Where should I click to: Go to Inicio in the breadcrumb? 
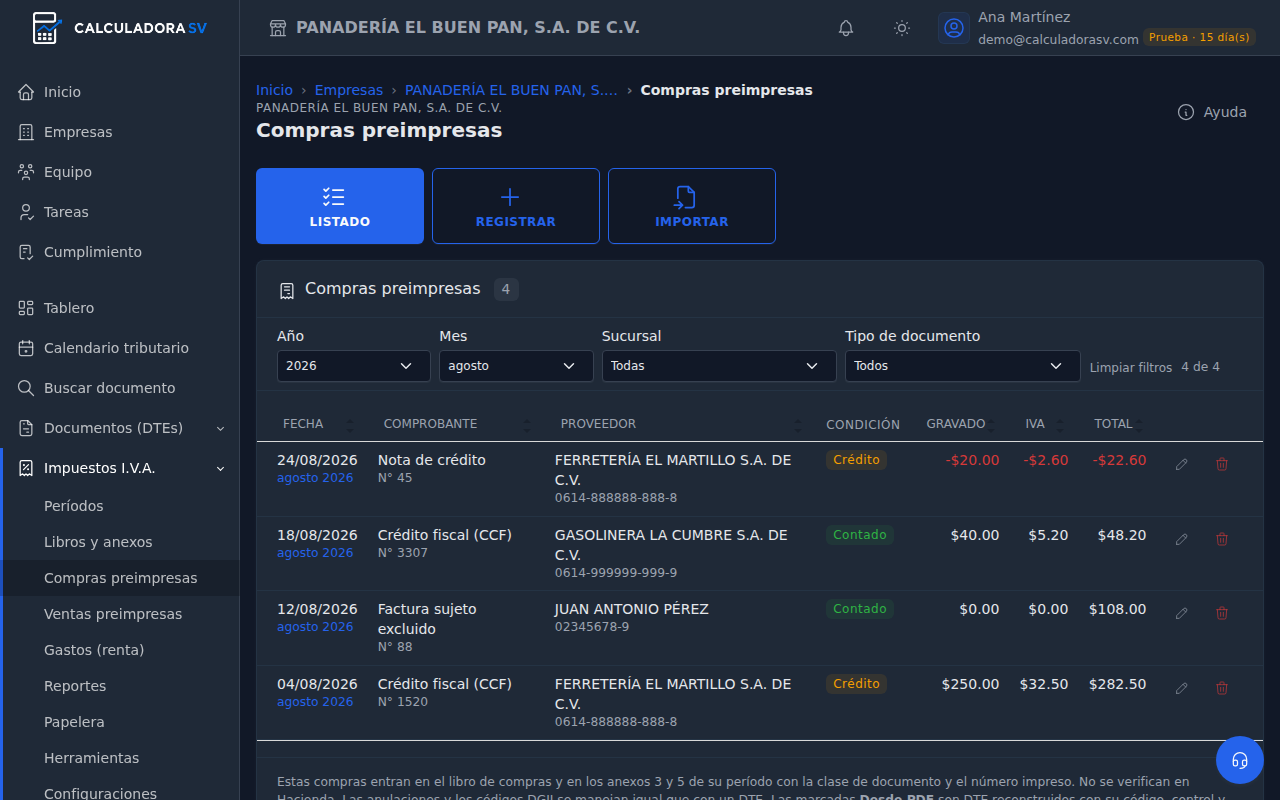pyautogui.click(x=274, y=90)
